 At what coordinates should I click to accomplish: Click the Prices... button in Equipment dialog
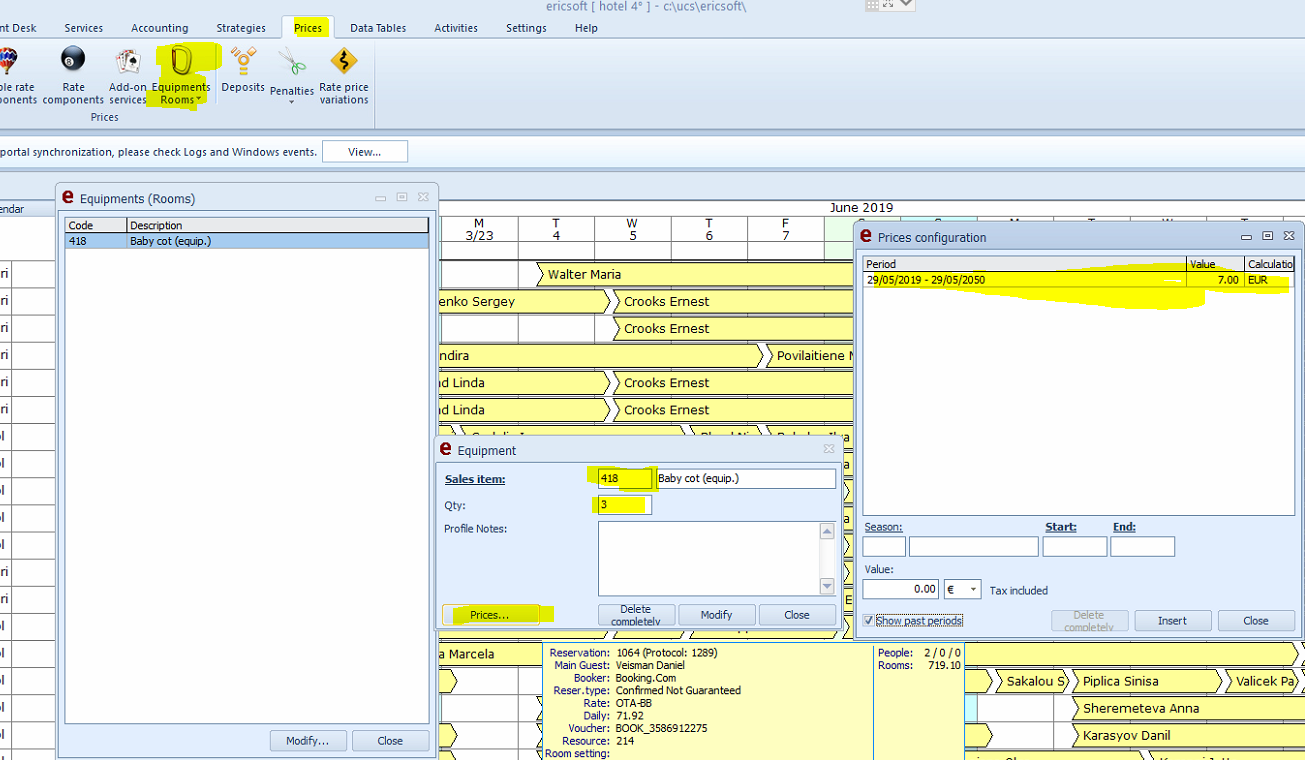click(490, 615)
